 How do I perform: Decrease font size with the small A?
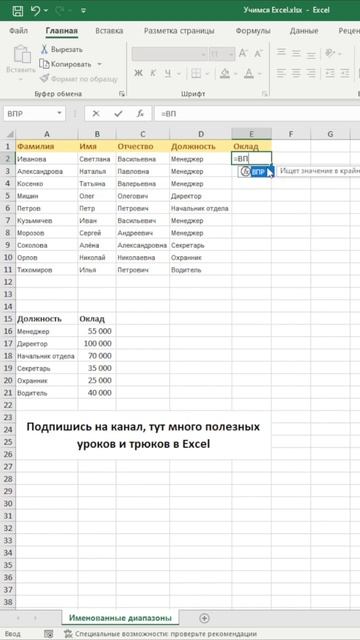point(258,54)
